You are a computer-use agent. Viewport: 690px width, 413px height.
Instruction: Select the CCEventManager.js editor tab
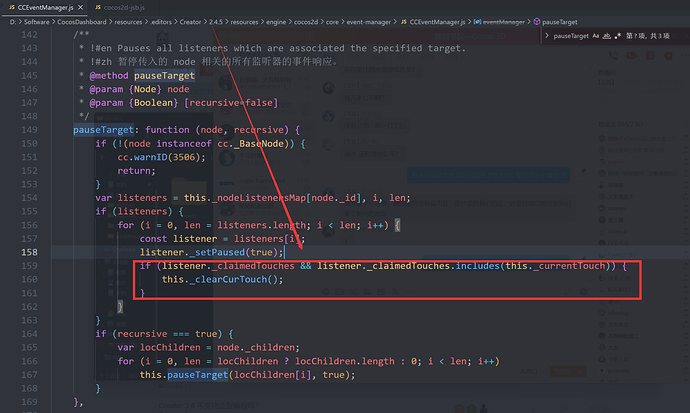click(45, 7)
